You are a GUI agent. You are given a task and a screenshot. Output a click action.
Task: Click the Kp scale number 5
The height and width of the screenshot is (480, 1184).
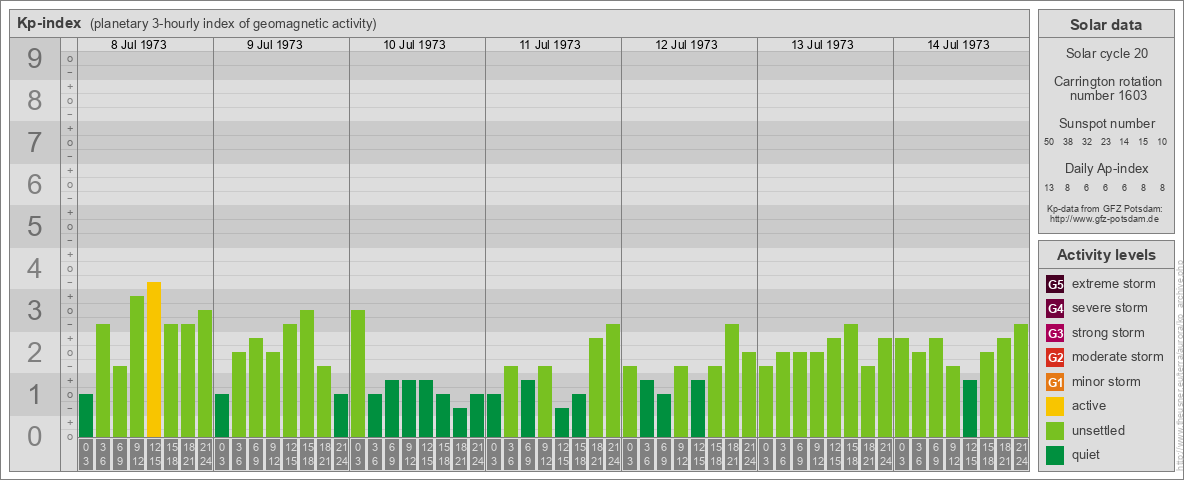[x=34, y=226]
